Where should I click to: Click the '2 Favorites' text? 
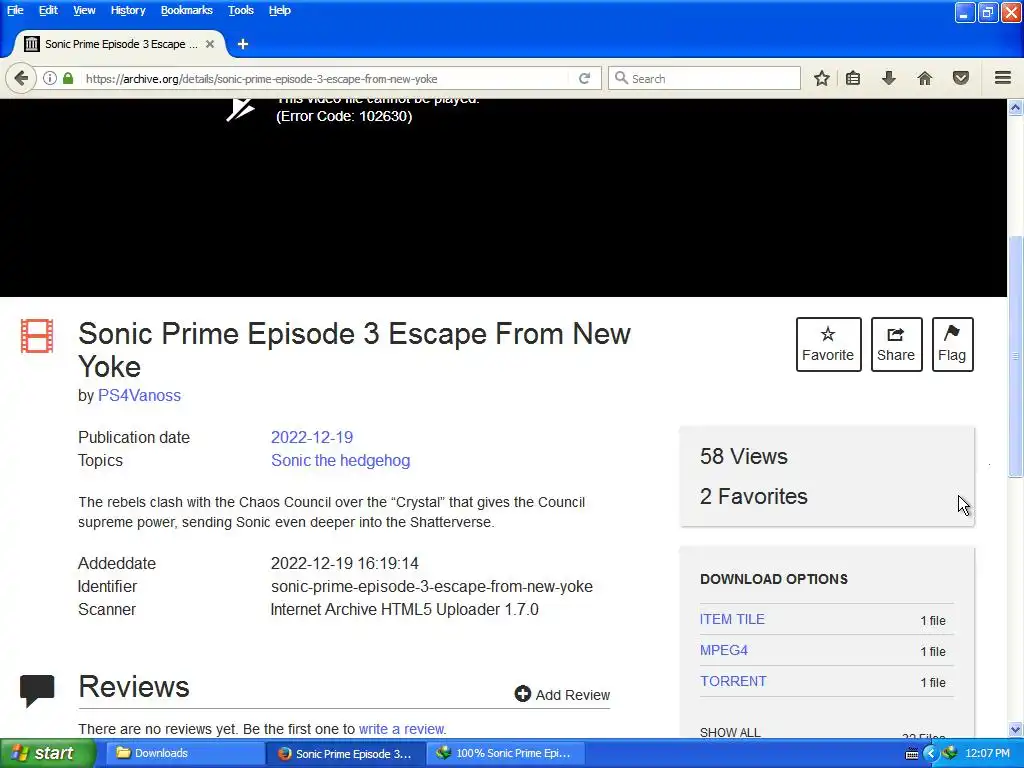click(754, 496)
